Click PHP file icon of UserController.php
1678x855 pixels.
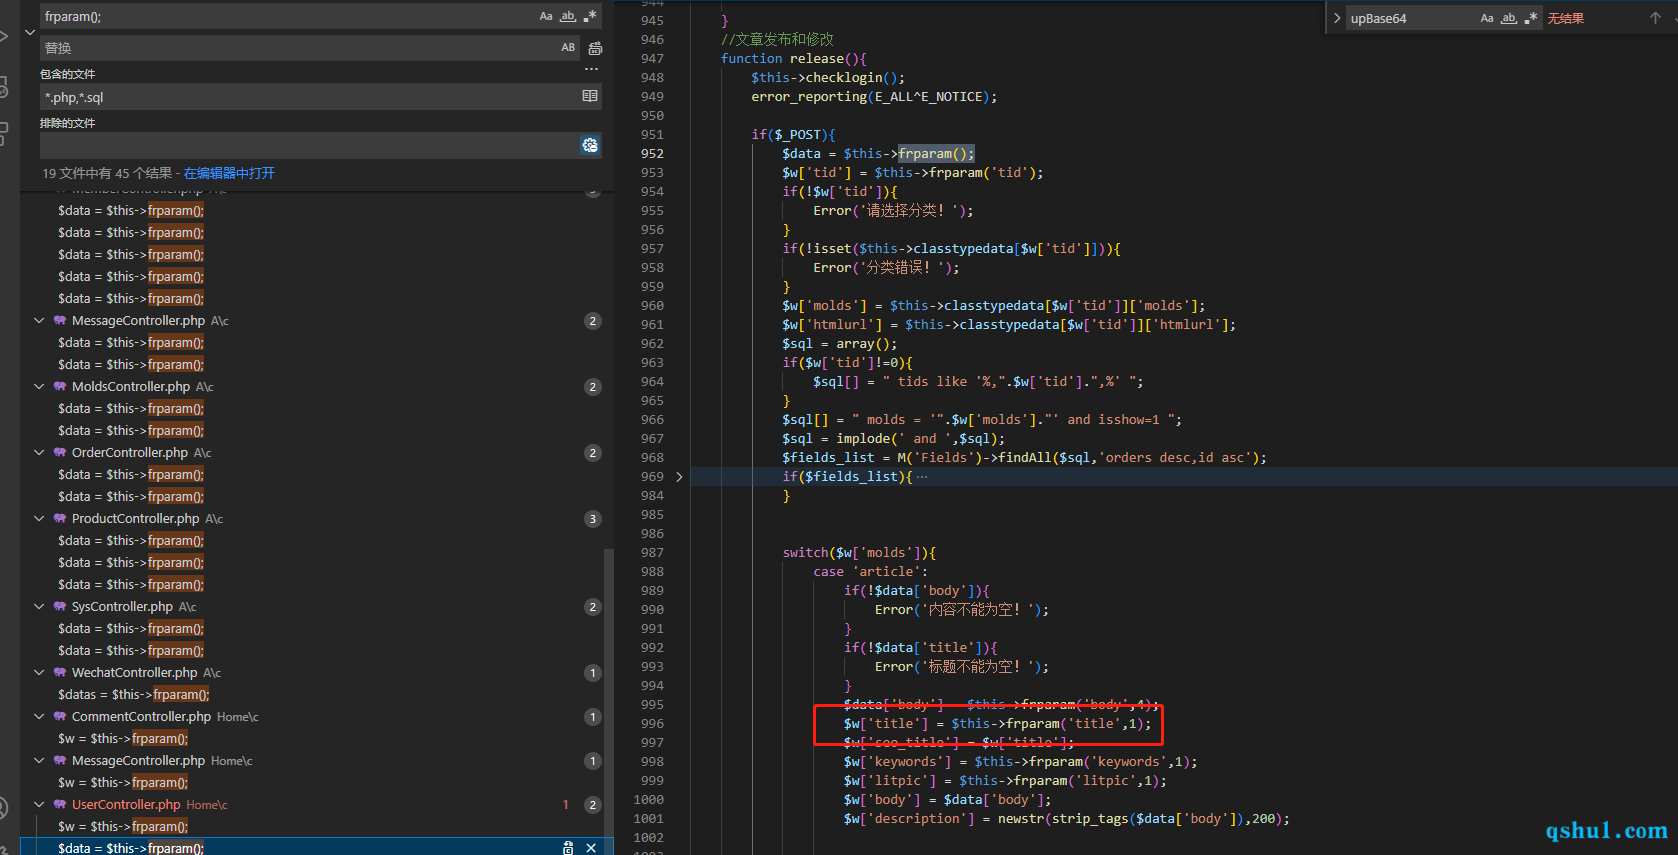coord(60,805)
